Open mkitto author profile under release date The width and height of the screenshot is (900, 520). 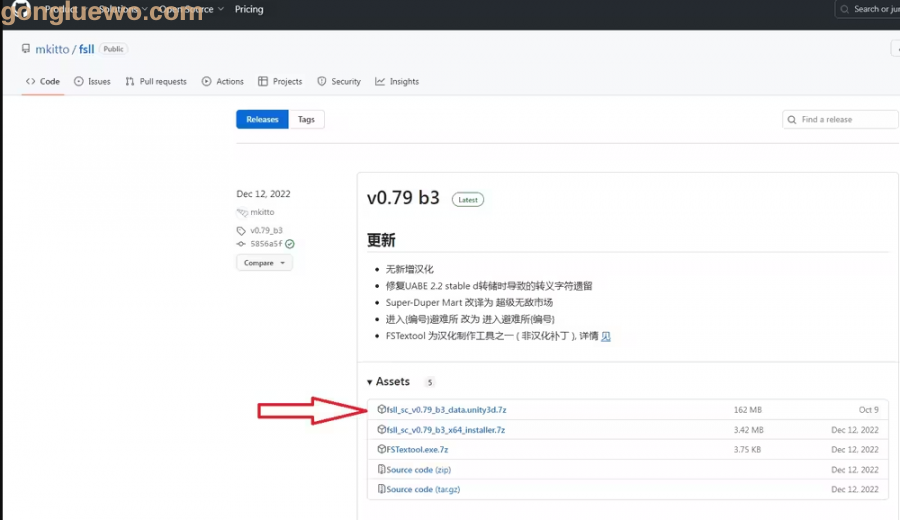[262, 212]
